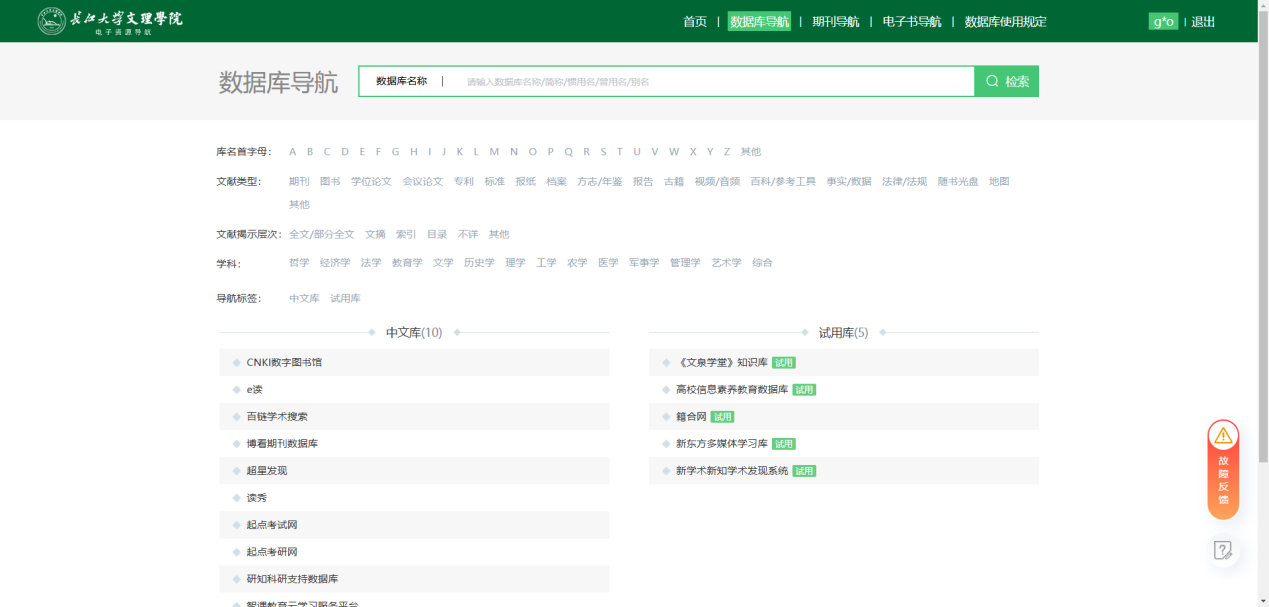Click the question-mark help icon at bottom right
The image size is (1269, 607).
(1222, 550)
